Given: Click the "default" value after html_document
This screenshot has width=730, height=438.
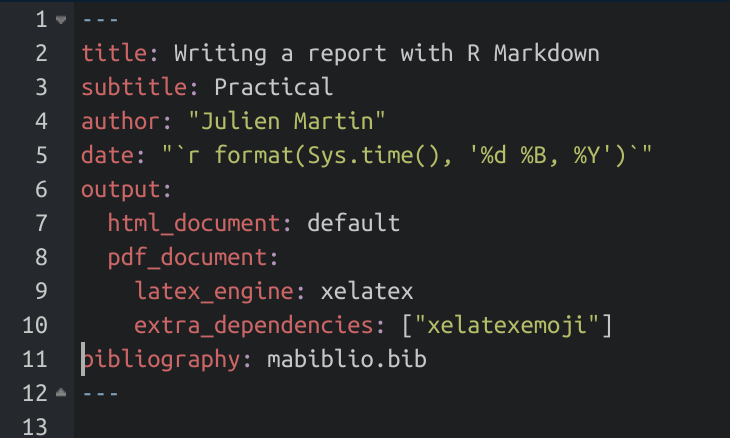Looking at the screenshot, I should 354,224.
